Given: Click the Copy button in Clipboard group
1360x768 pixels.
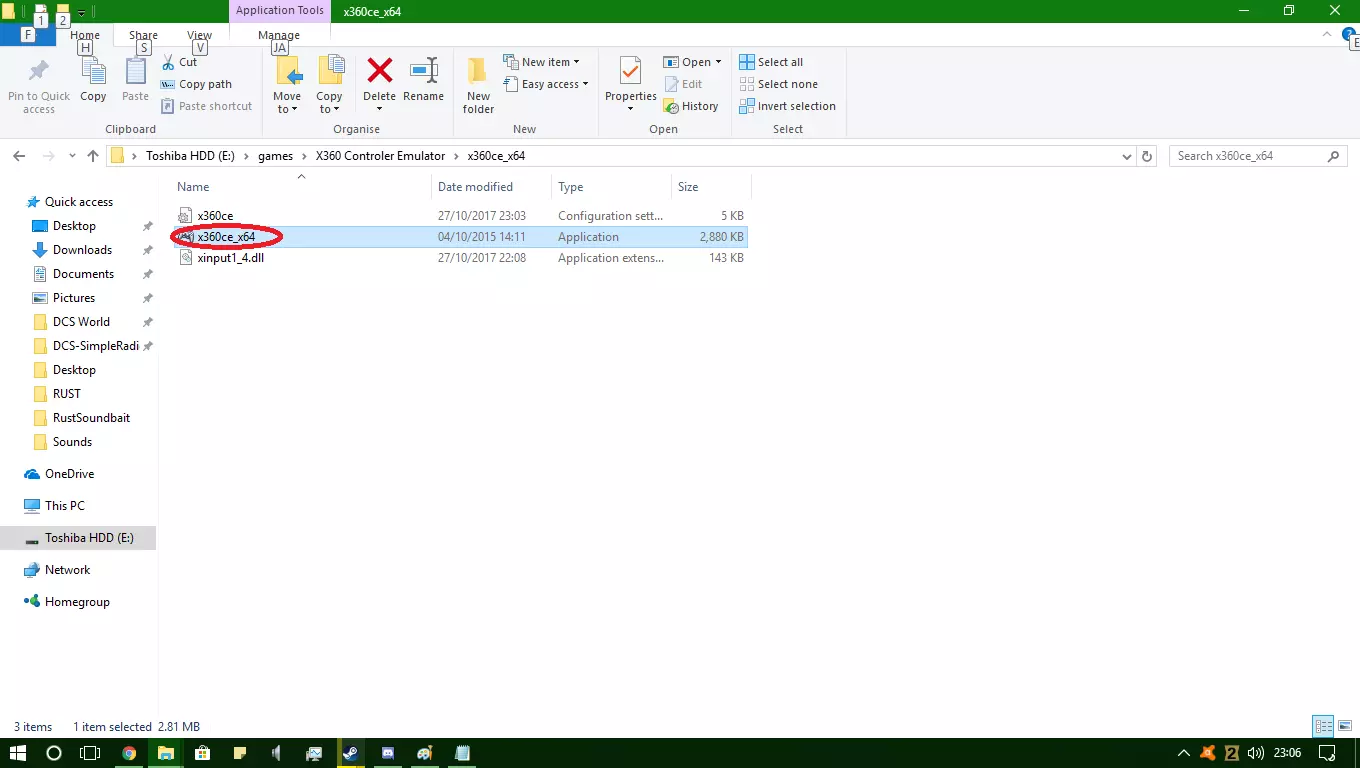Looking at the screenshot, I should click(93, 81).
